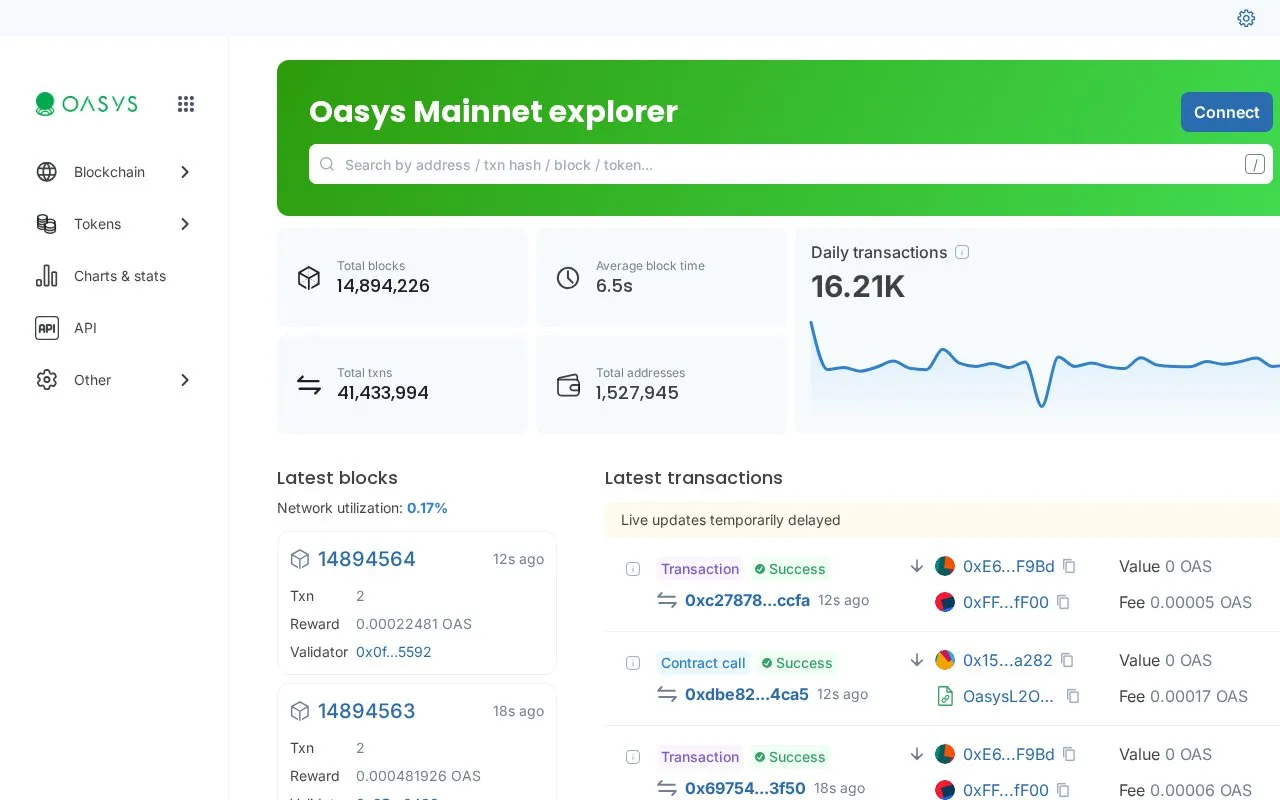1280x800 pixels.
Task: Open block 14894564
Action: [367, 559]
